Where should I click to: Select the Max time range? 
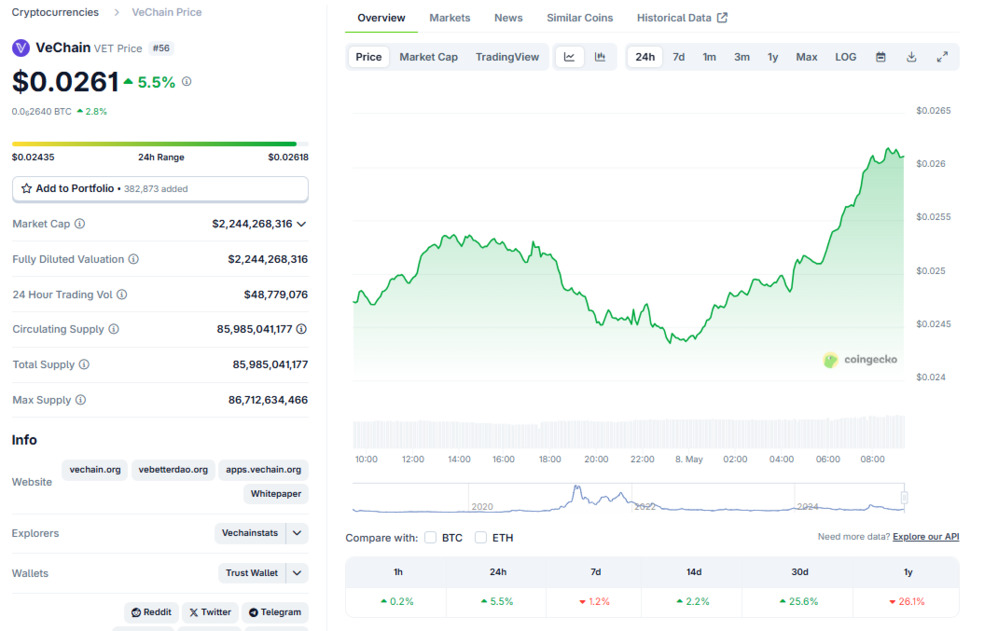coord(806,57)
